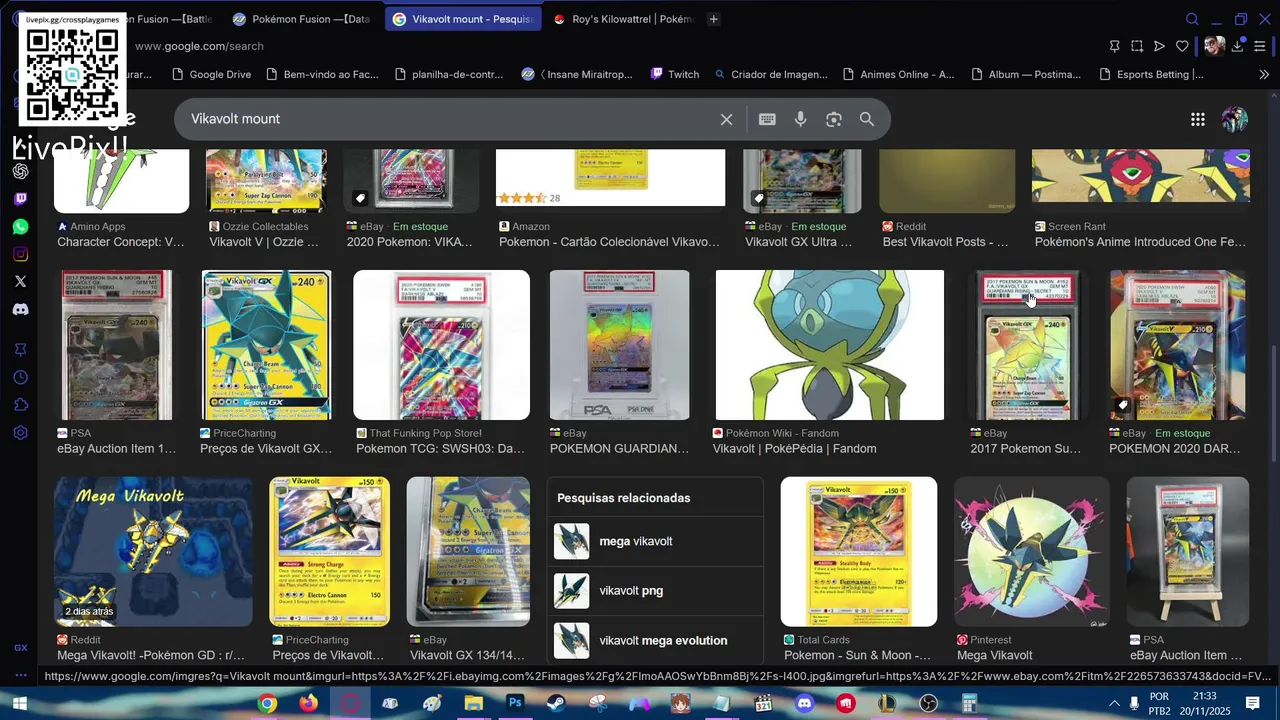Open the pinboards sidebar icon
Screen dimensions: 1280x720
[x=20, y=349]
